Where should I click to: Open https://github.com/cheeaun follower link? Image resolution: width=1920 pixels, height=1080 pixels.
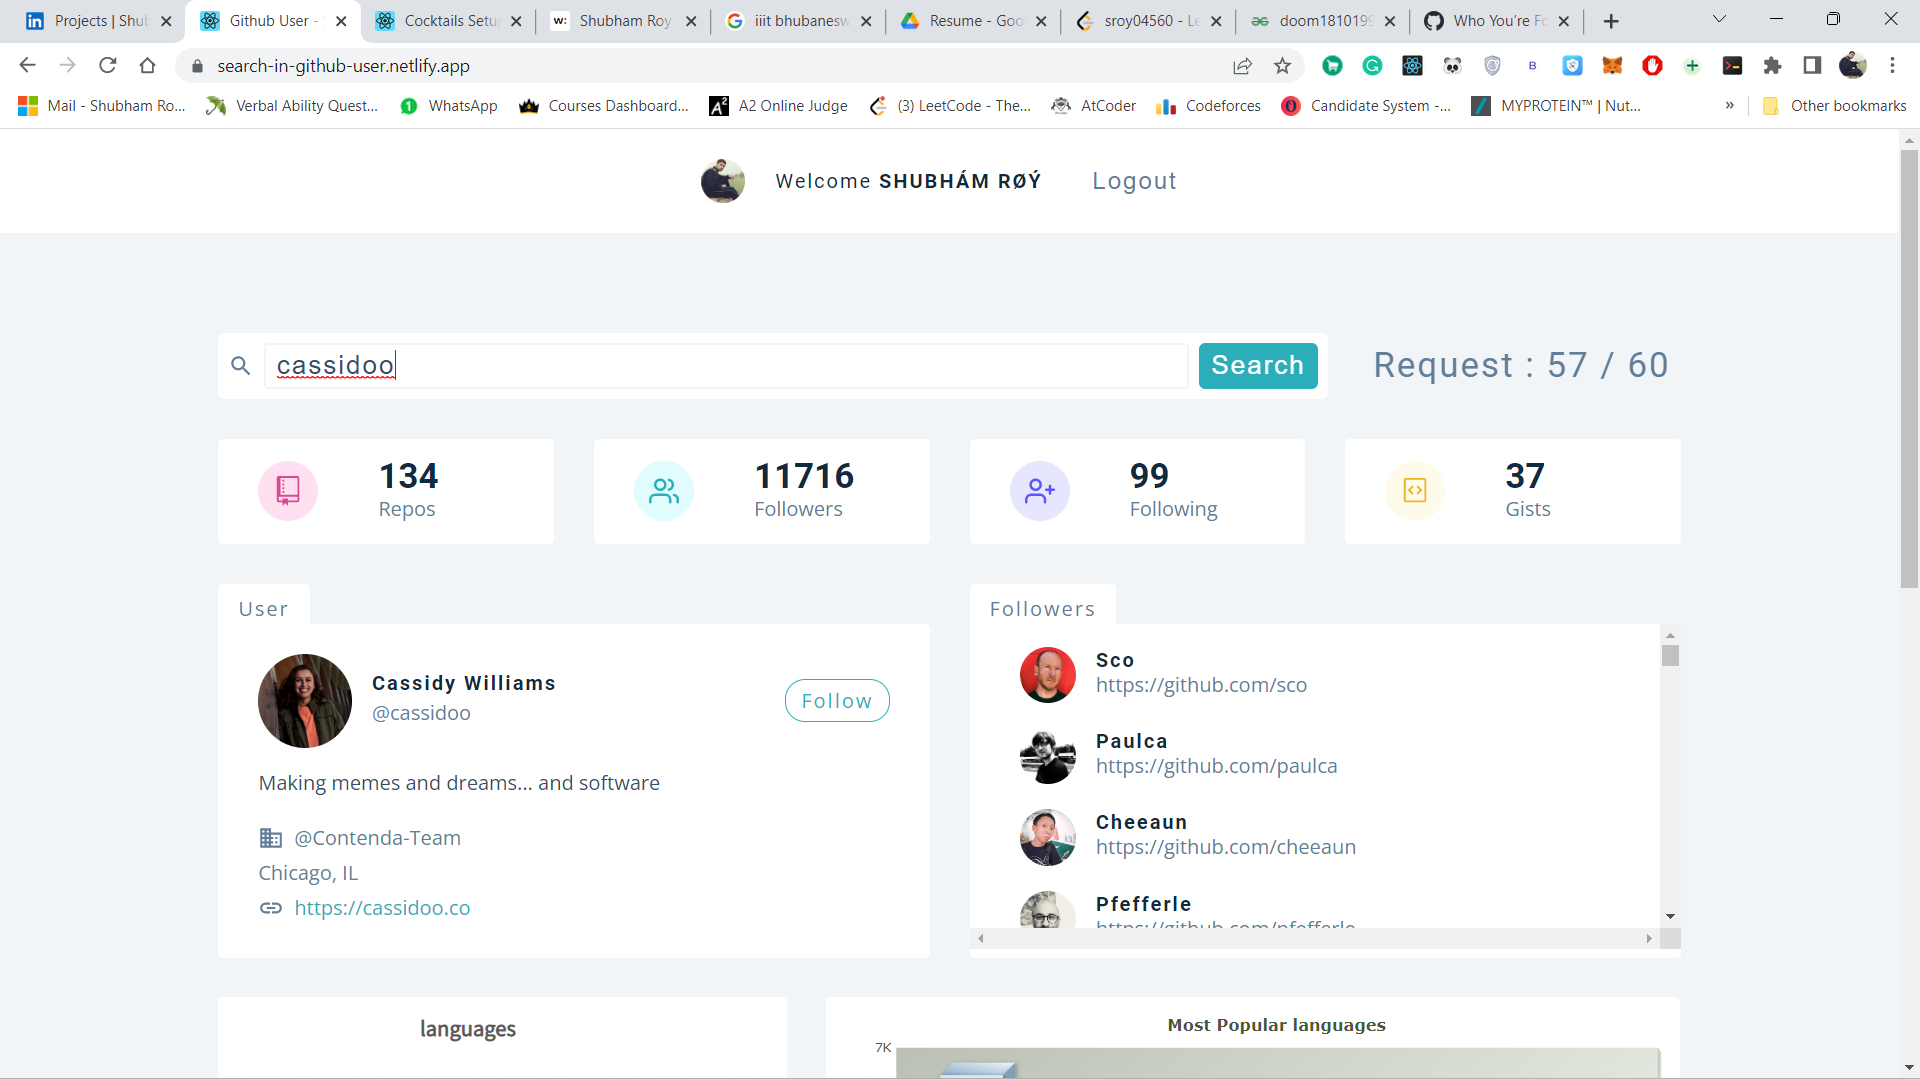(1226, 847)
